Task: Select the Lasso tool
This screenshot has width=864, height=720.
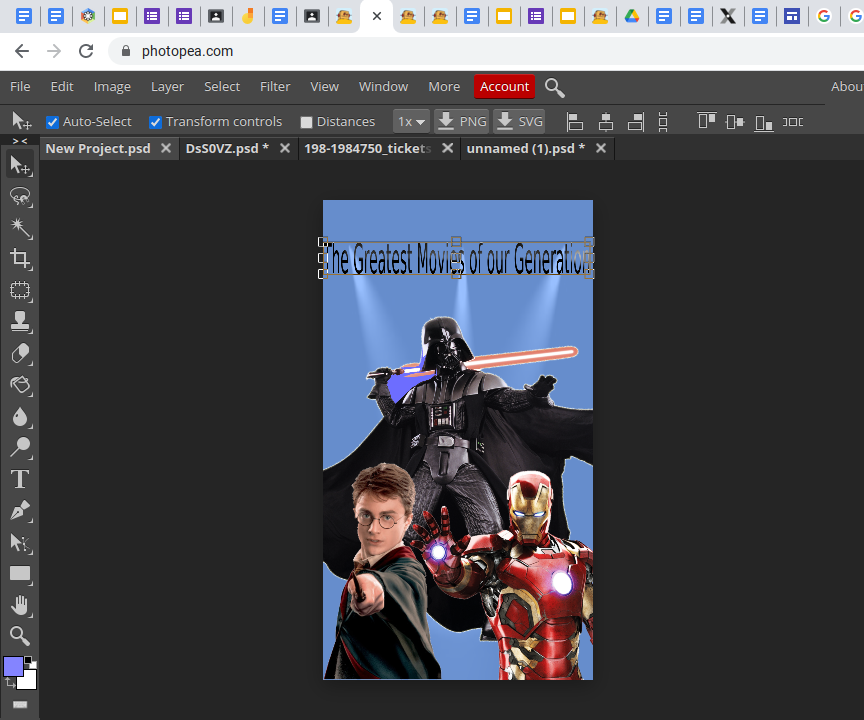Action: (20, 197)
